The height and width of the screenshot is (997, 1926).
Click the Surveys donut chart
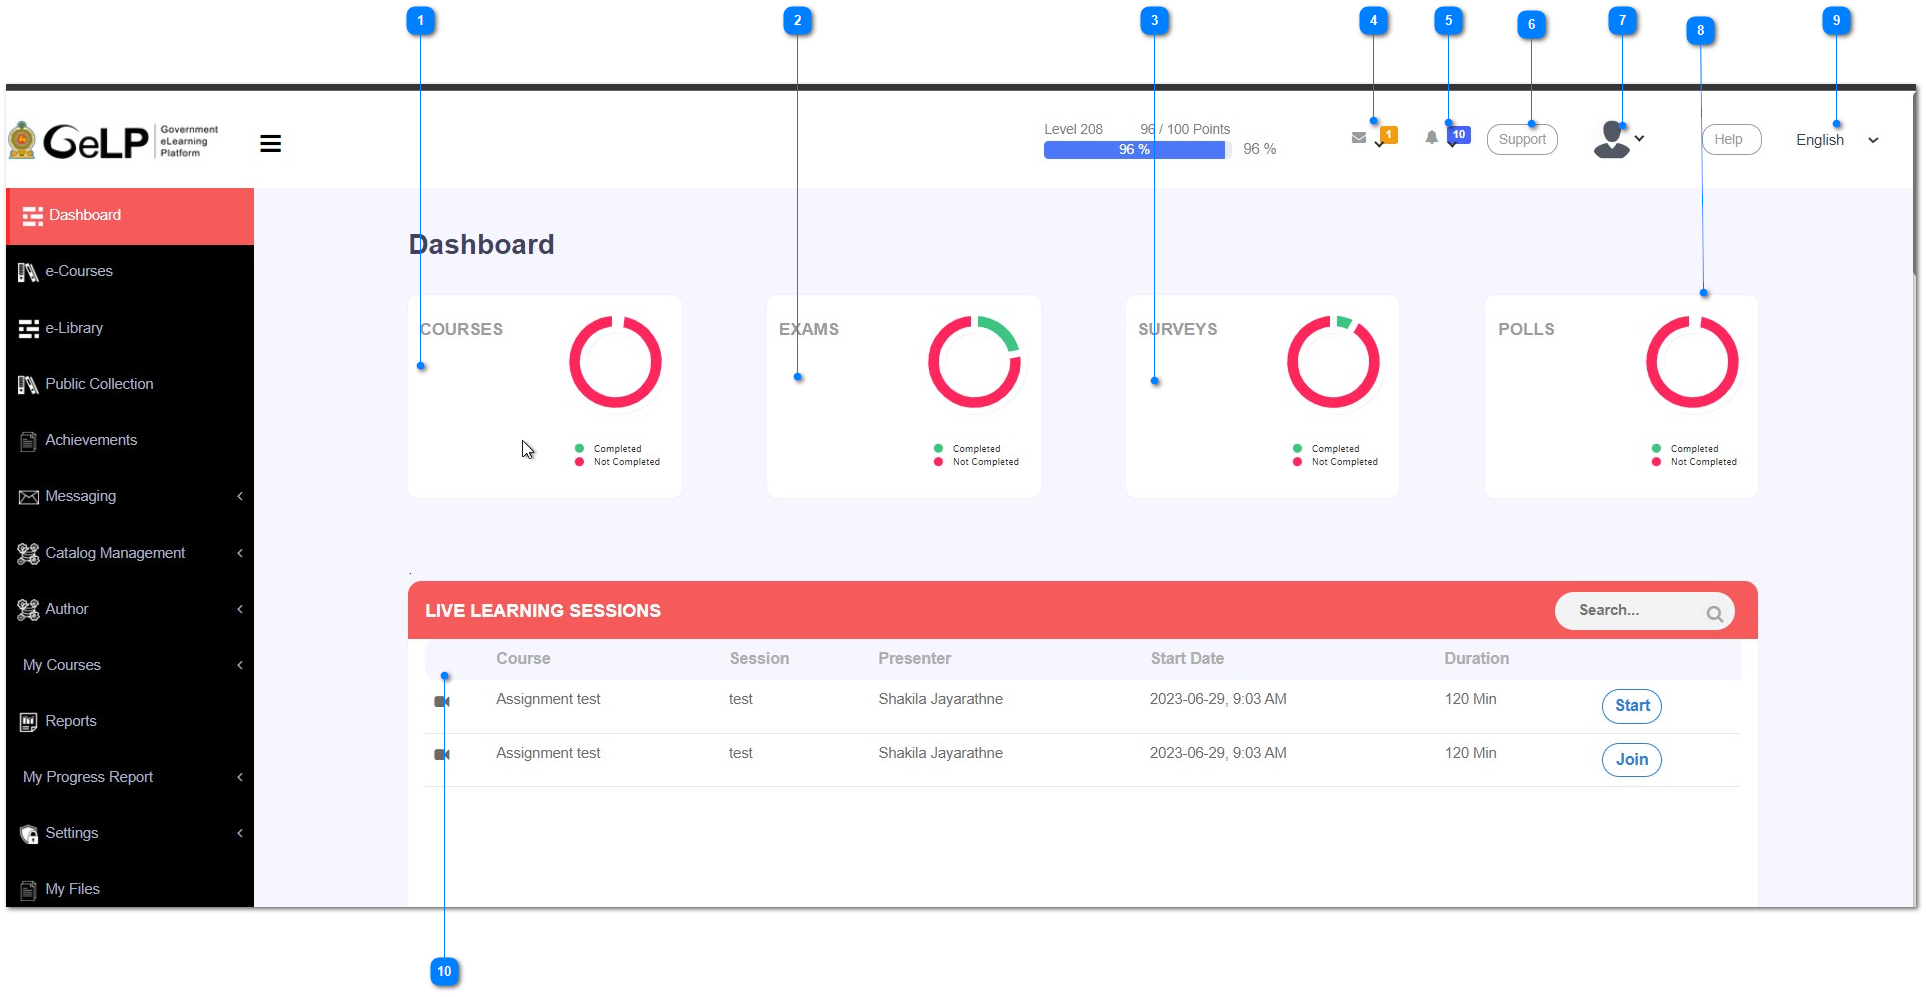coord(1333,362)
